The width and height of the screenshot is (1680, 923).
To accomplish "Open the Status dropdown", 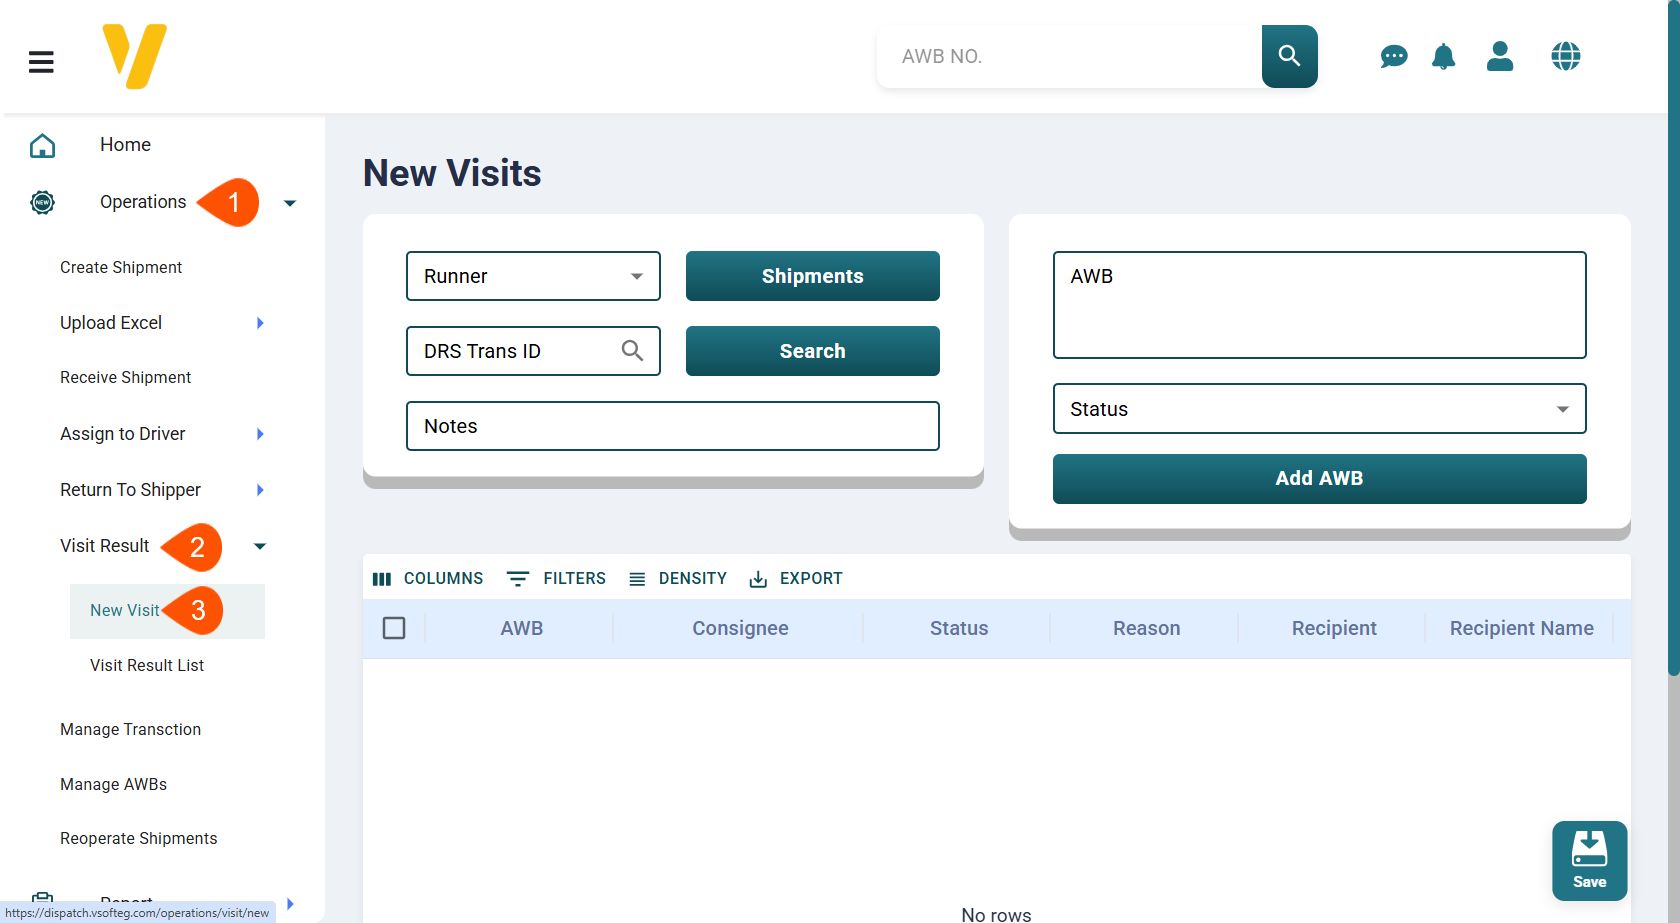I will pyautogui.click(x=1562, y=409).
